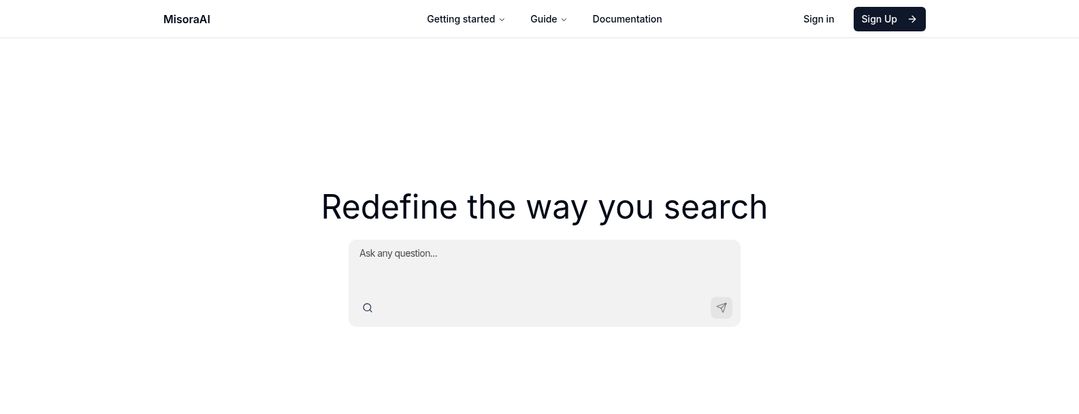
Task: Submit the question with the send button
Action: point(721,308)
